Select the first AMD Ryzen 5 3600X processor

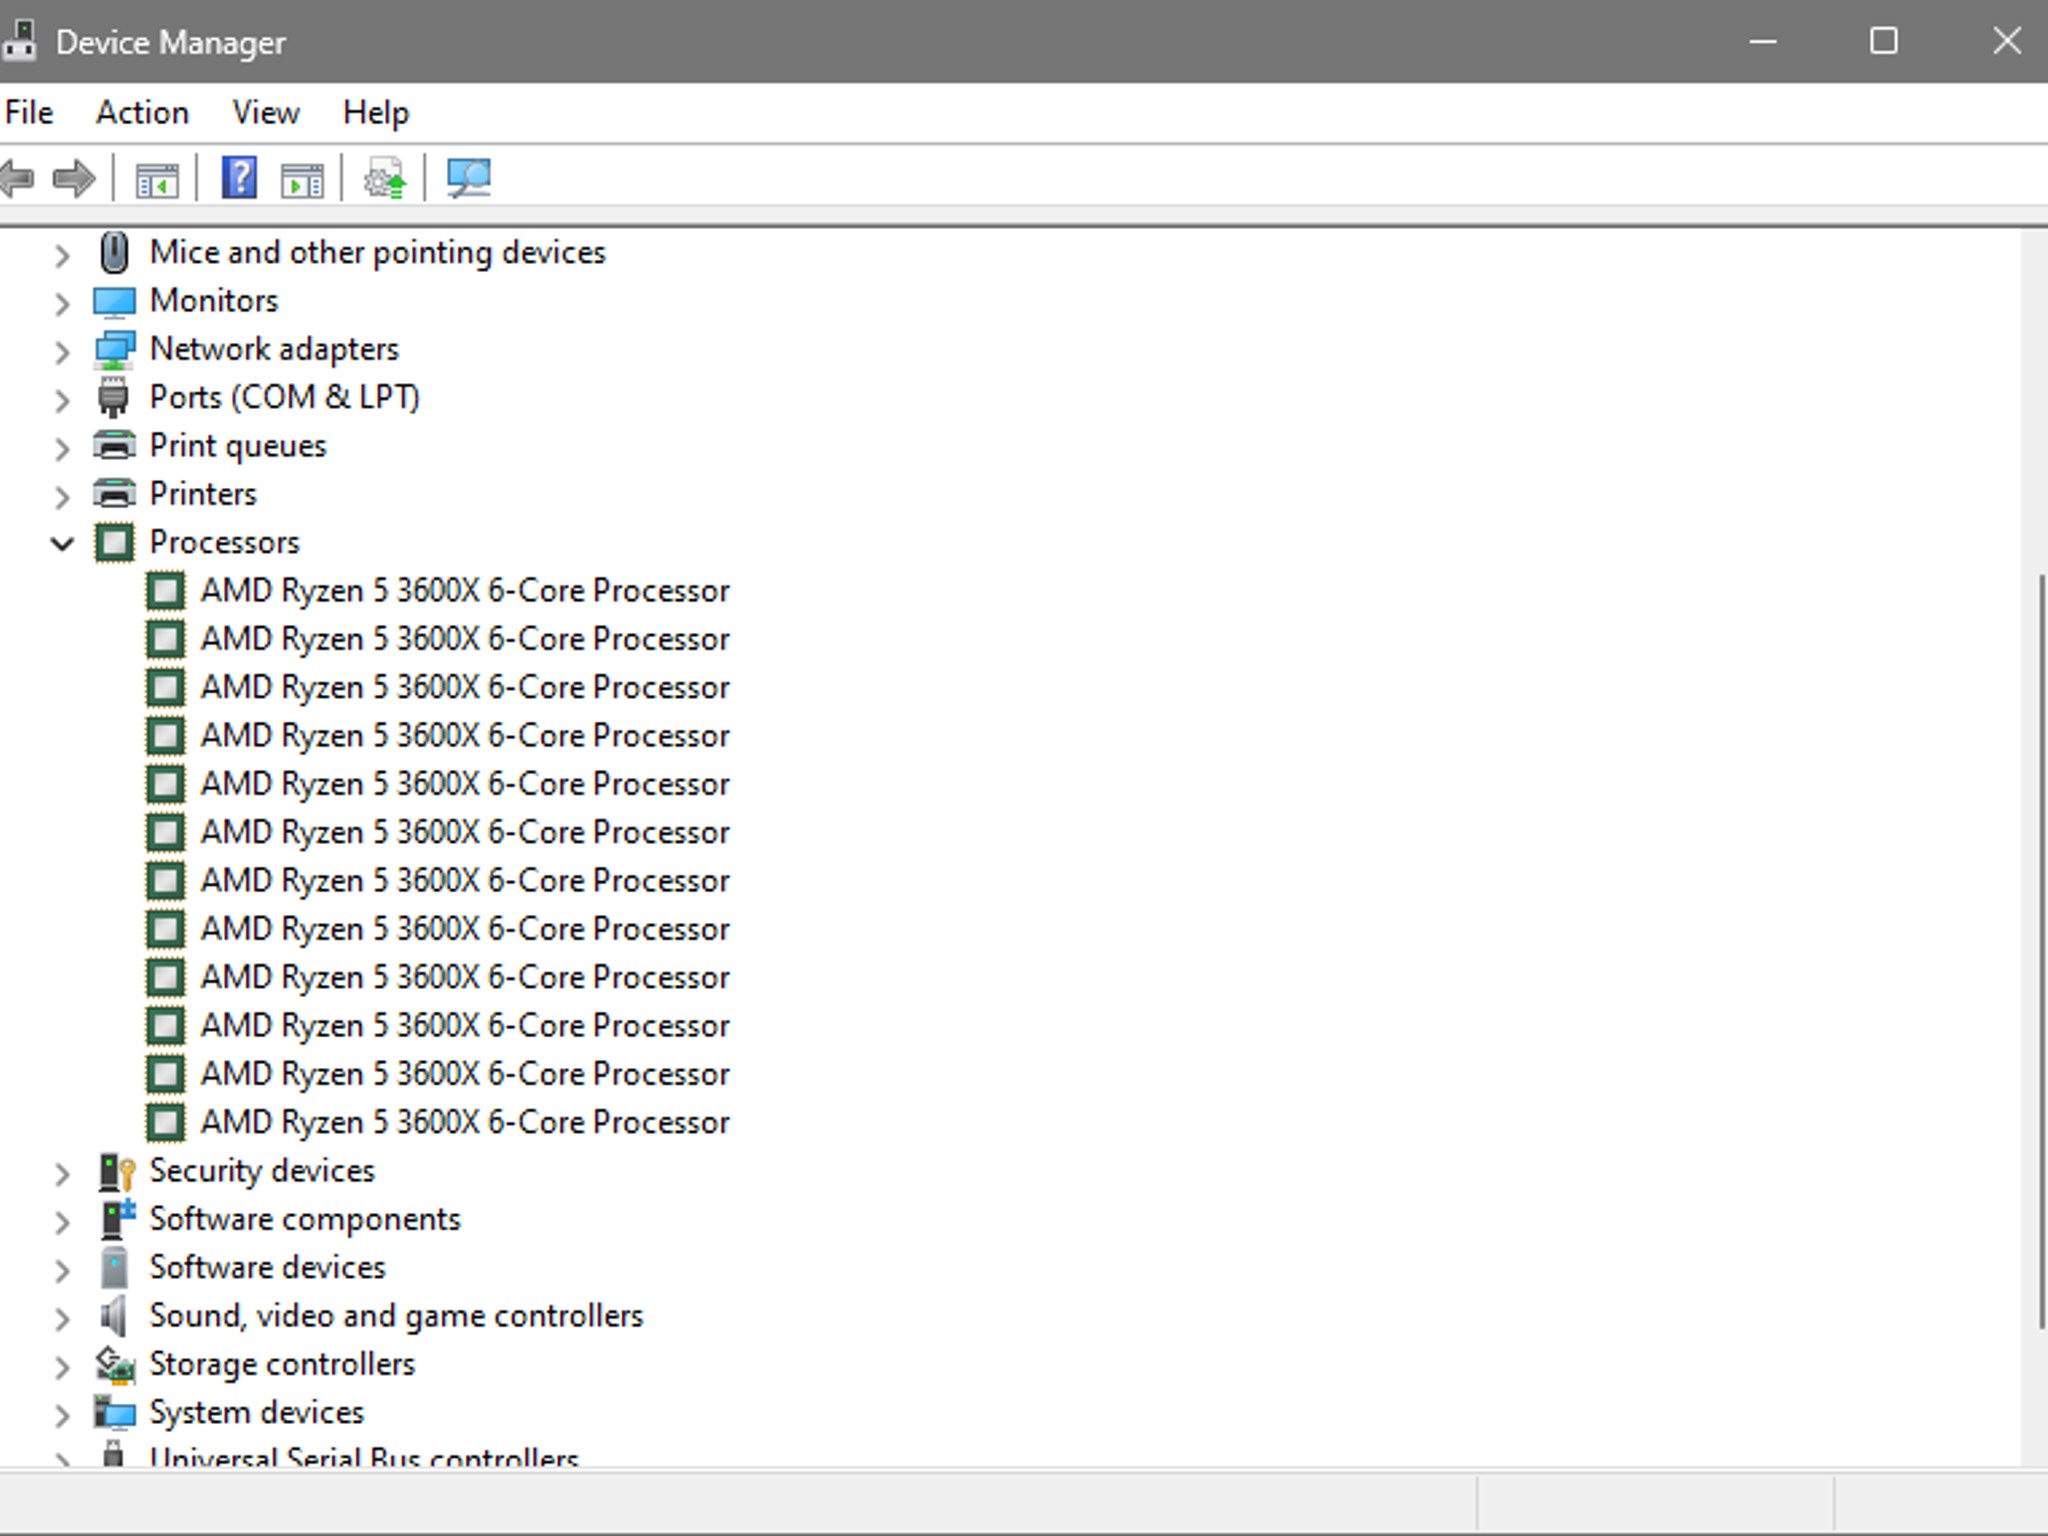464,591
